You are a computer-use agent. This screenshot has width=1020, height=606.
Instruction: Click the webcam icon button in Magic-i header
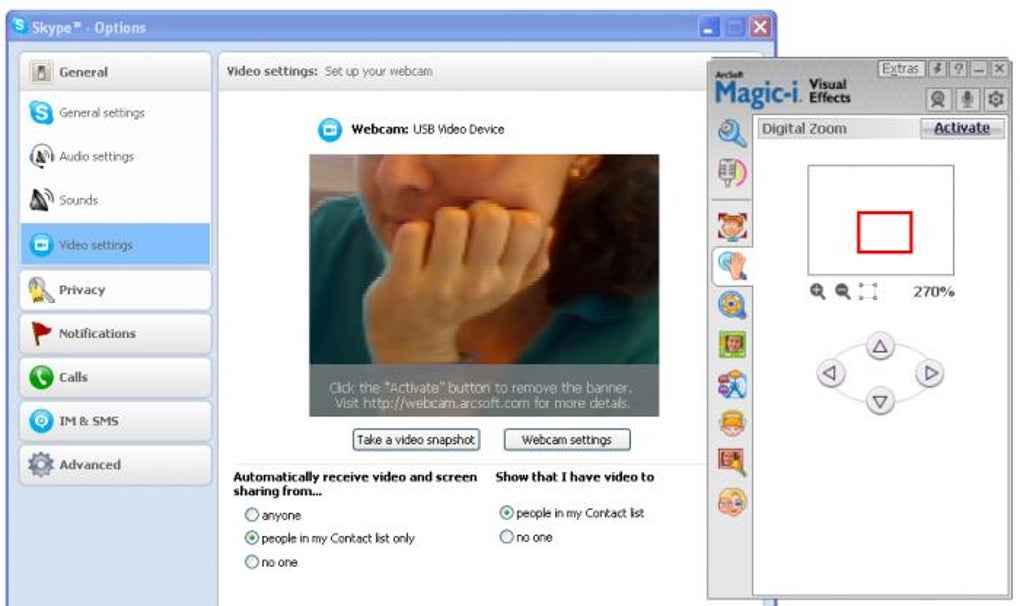937,99
